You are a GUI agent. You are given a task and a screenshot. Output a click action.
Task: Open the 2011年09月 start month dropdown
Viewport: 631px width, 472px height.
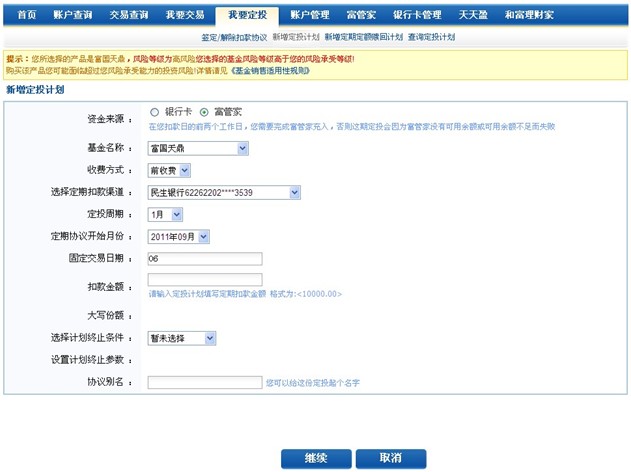click(178, 236)
